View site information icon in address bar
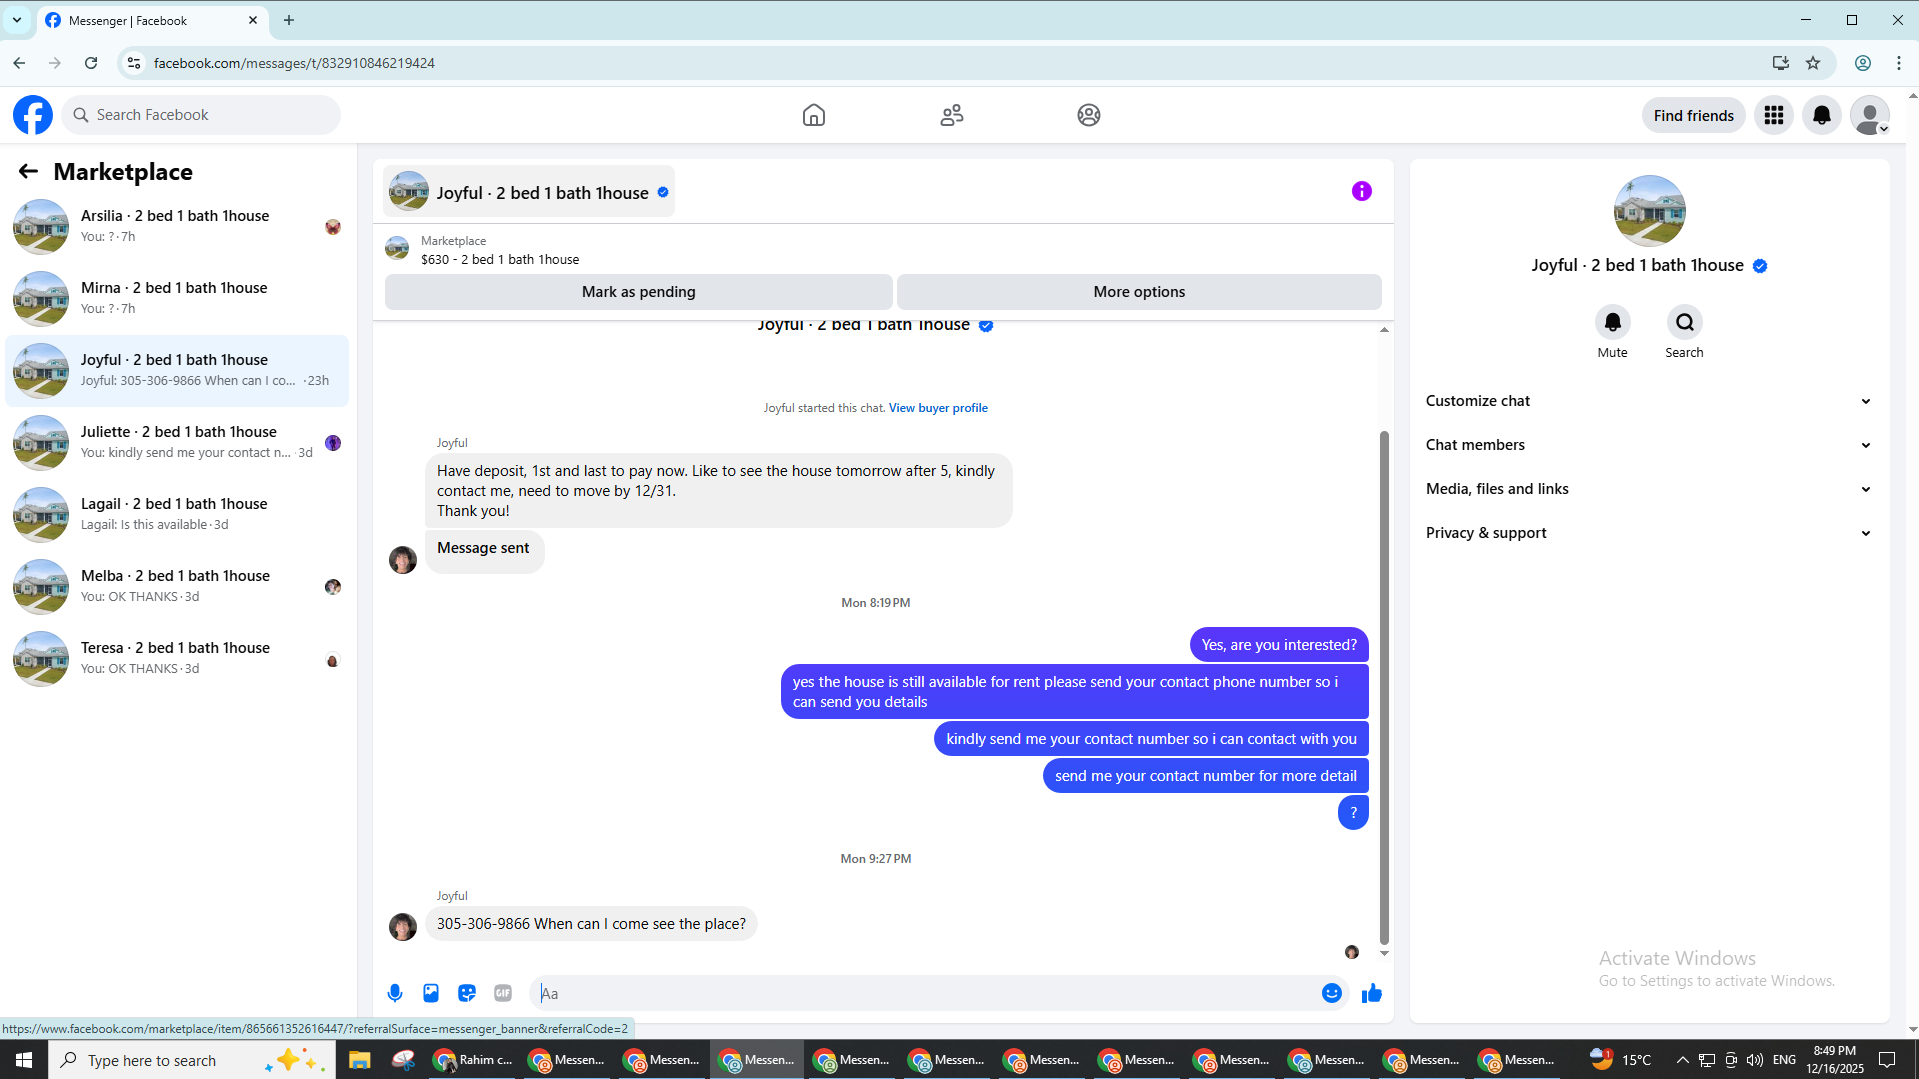 pyautogui.click(x=133, y=63)
